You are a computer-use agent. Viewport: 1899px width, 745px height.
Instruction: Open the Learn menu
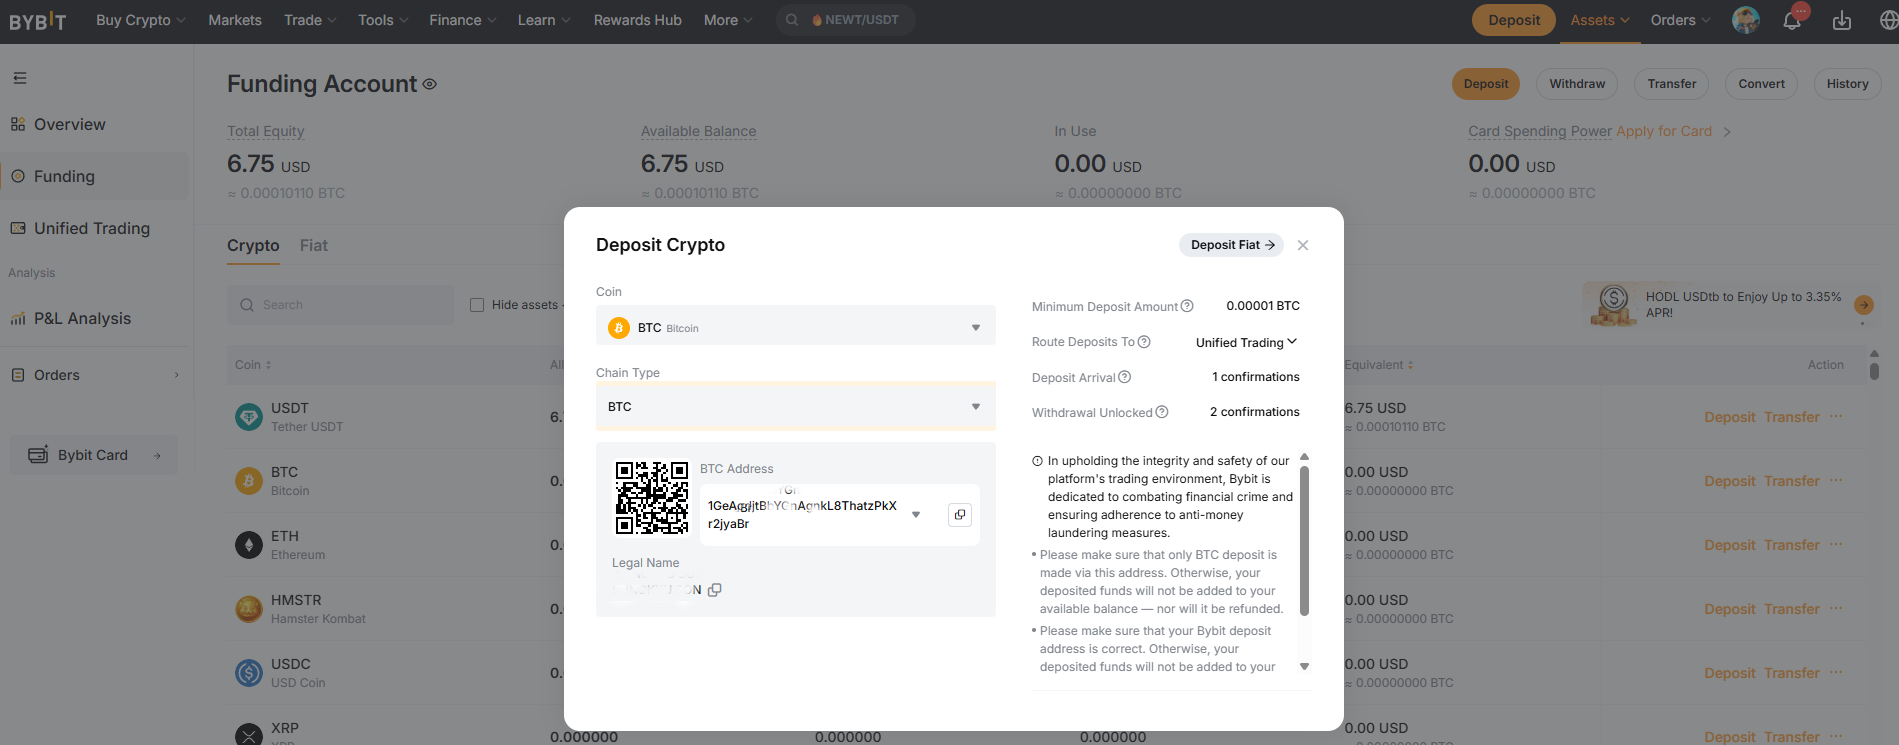point(544,20)
